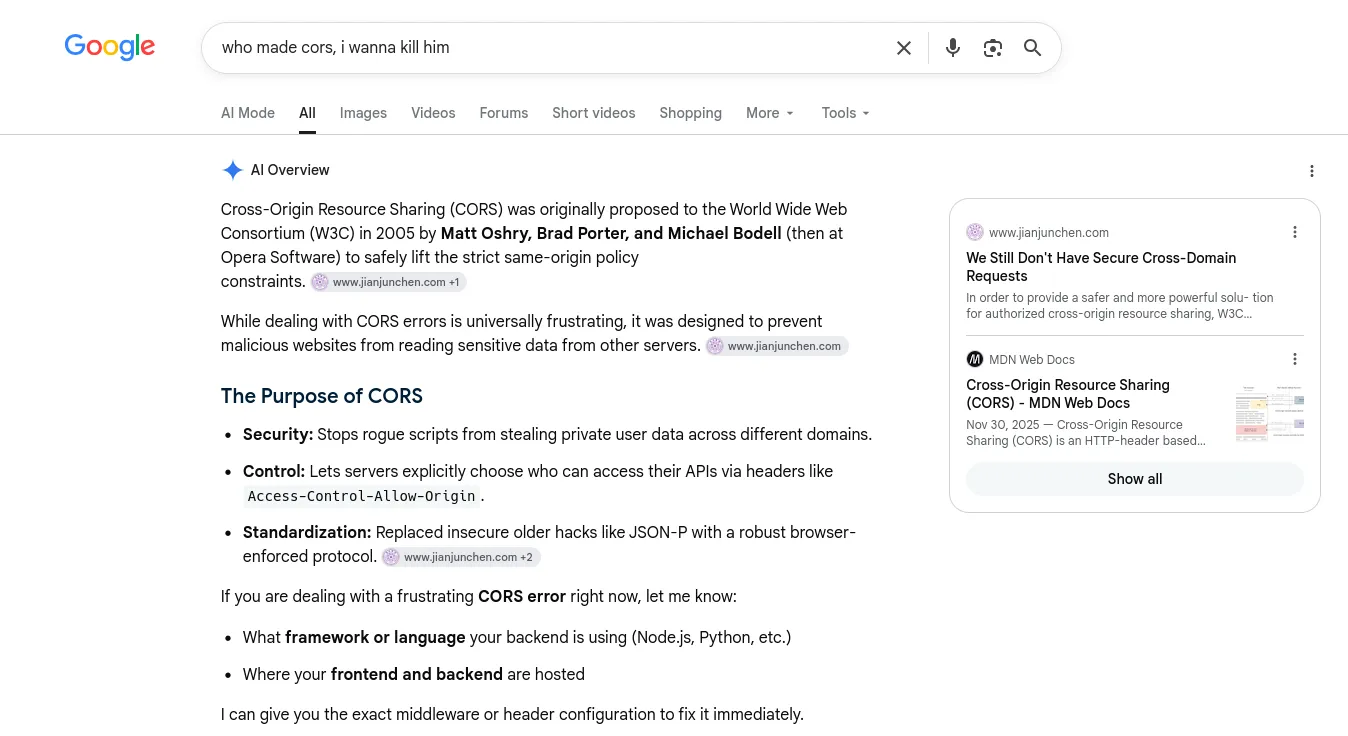Click the search query input field

click(x=550, y=48)
